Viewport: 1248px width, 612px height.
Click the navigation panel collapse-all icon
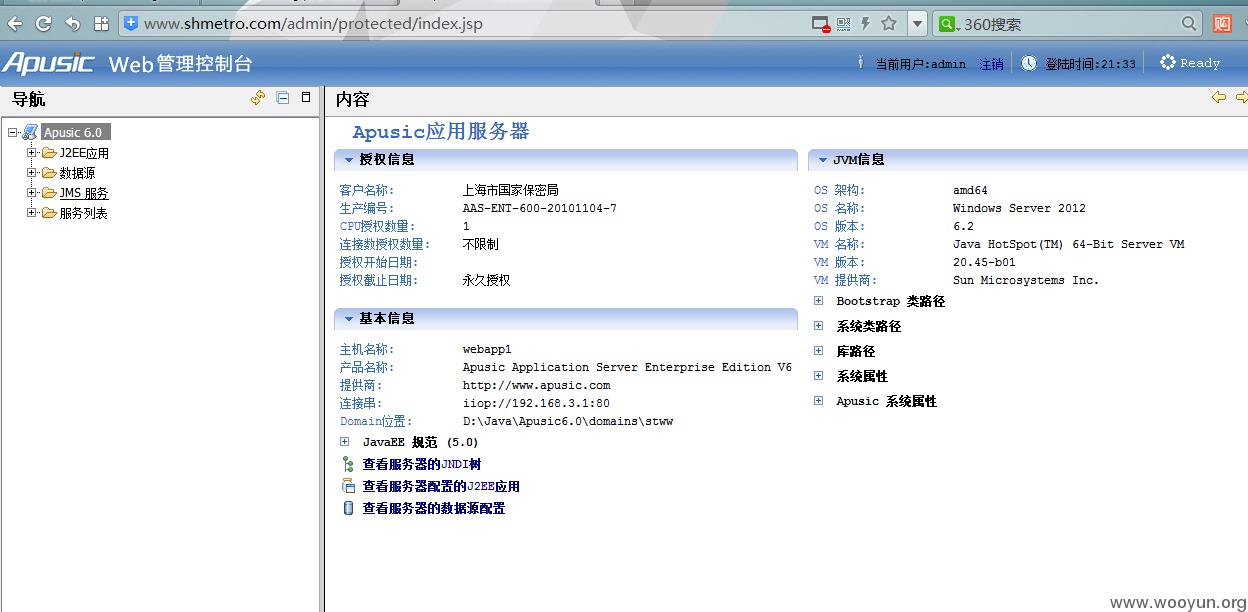coord(283,98)
